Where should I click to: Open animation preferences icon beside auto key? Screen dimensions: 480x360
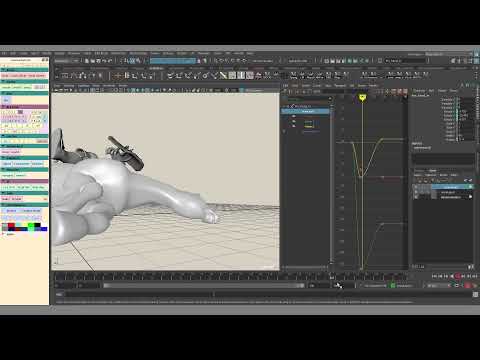pos(475,286)
